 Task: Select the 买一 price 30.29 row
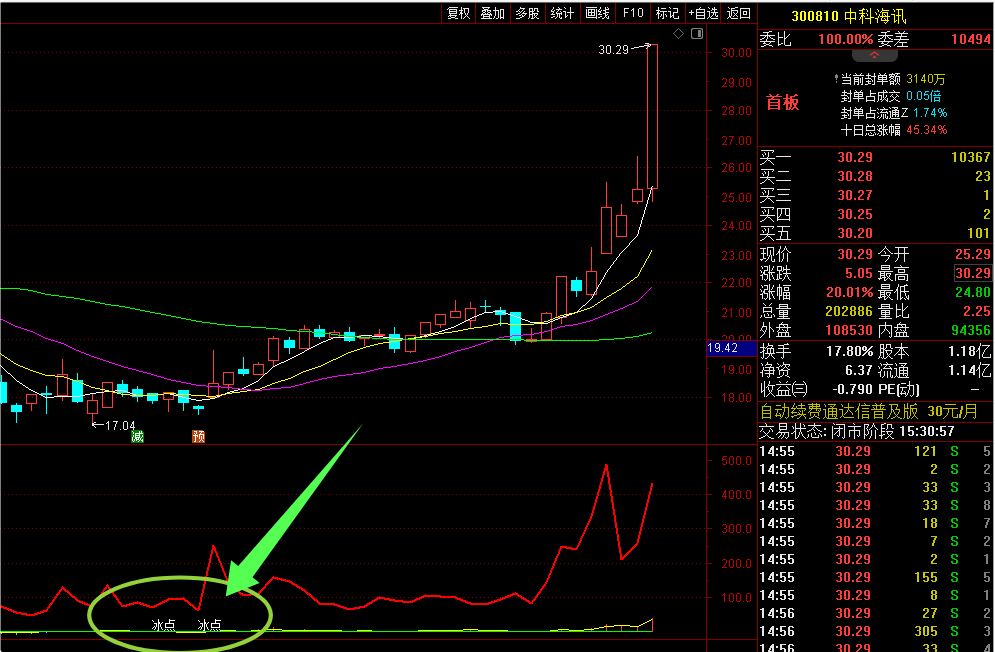[x=875, y=157]
